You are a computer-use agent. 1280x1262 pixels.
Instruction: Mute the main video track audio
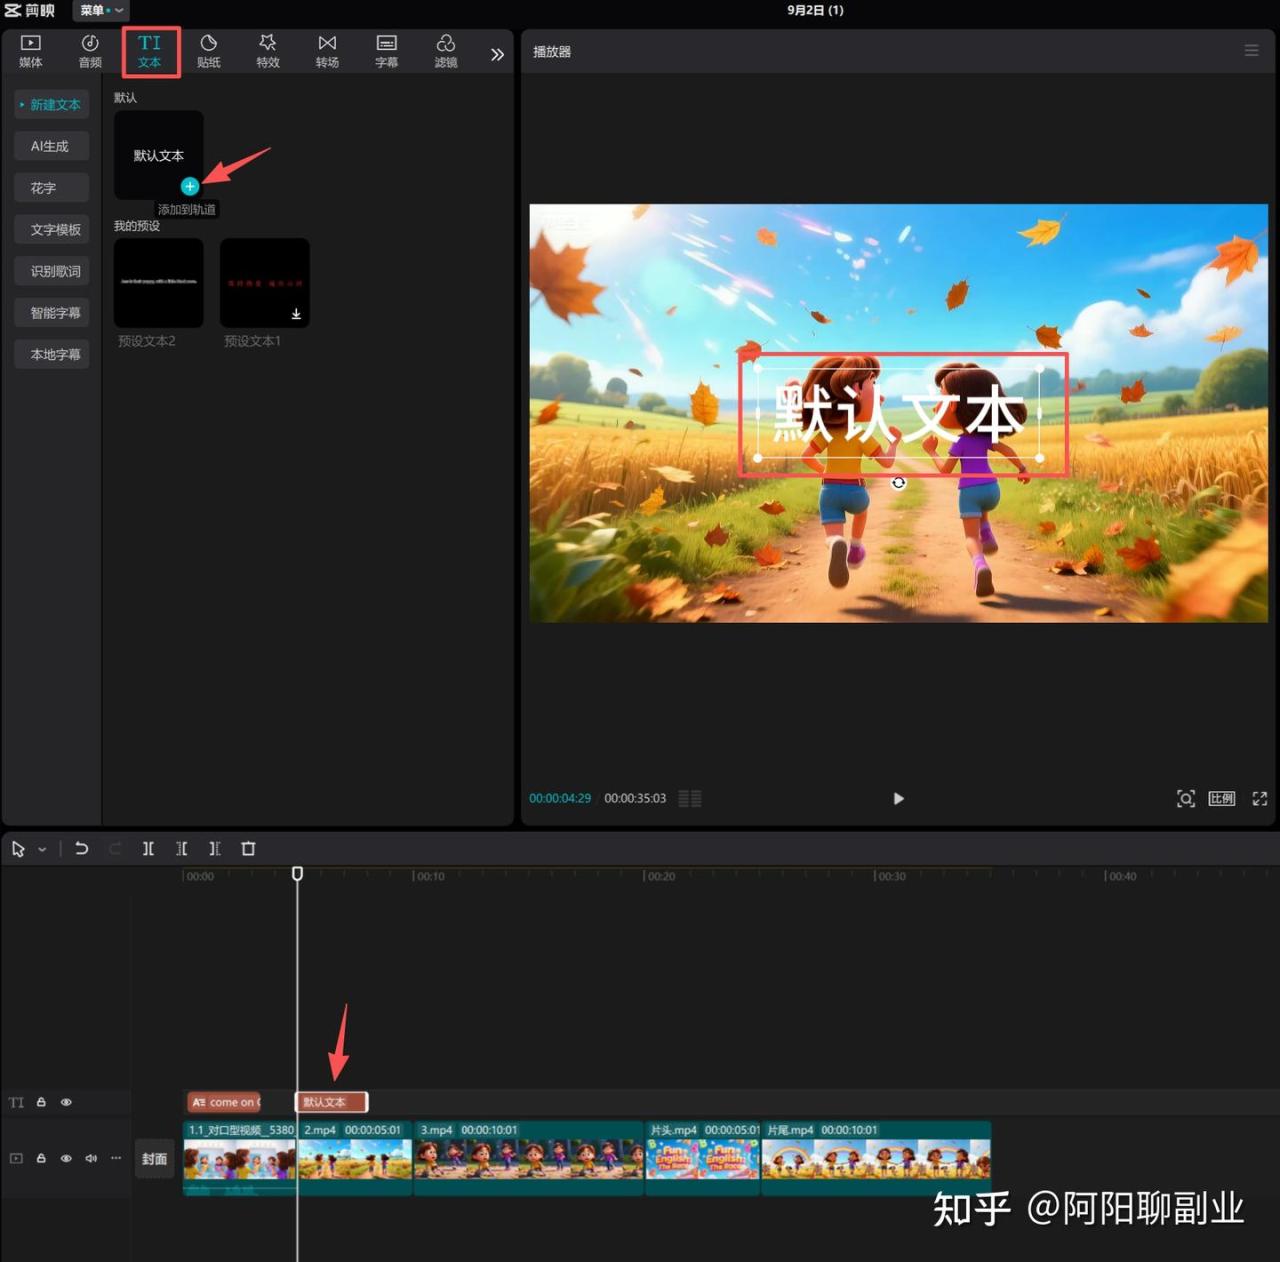click(x=91, y=1158)
